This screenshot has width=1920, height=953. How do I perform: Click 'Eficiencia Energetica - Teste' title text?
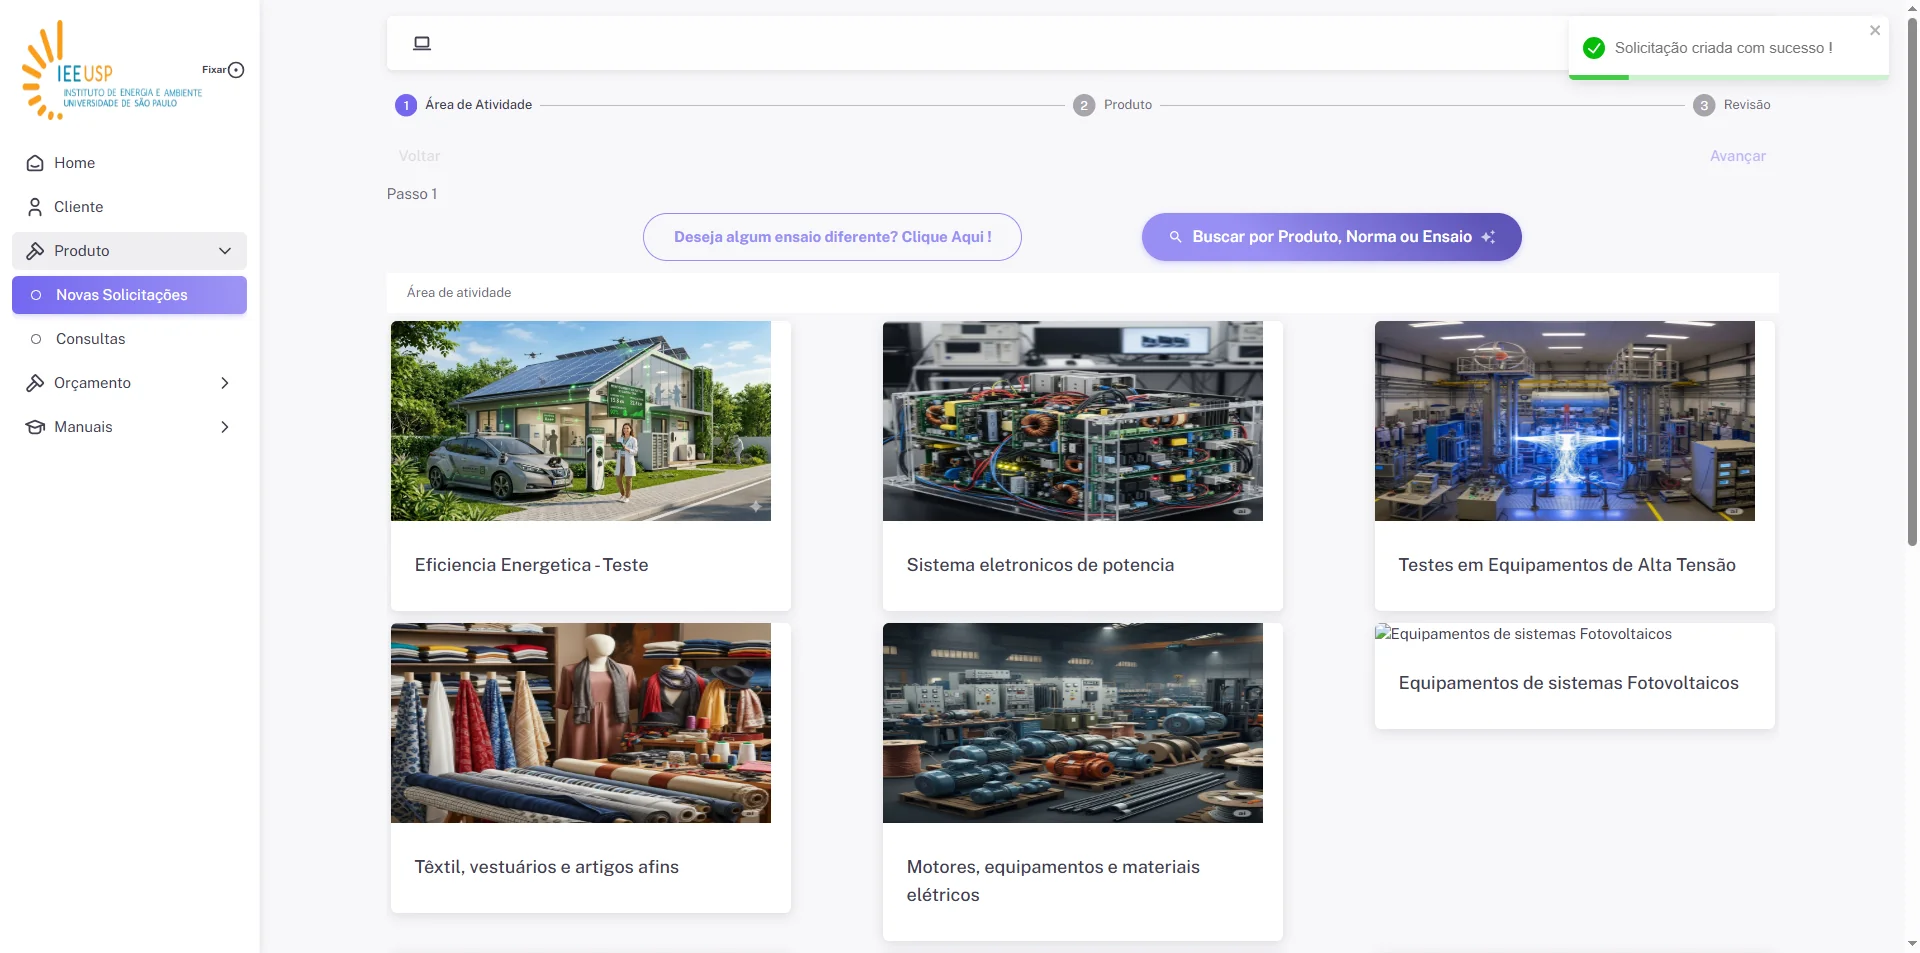pyautogui.click(x=531, y=565)
